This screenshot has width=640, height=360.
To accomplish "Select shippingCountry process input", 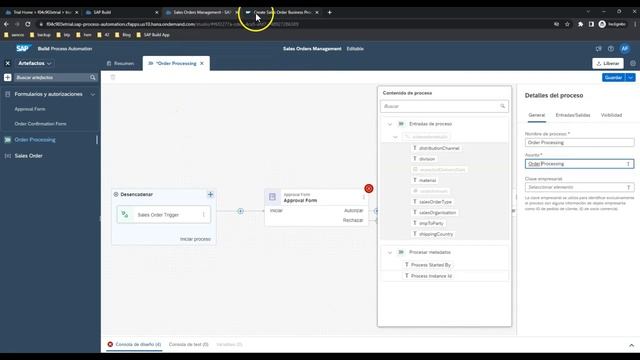I will click(433, 234).
